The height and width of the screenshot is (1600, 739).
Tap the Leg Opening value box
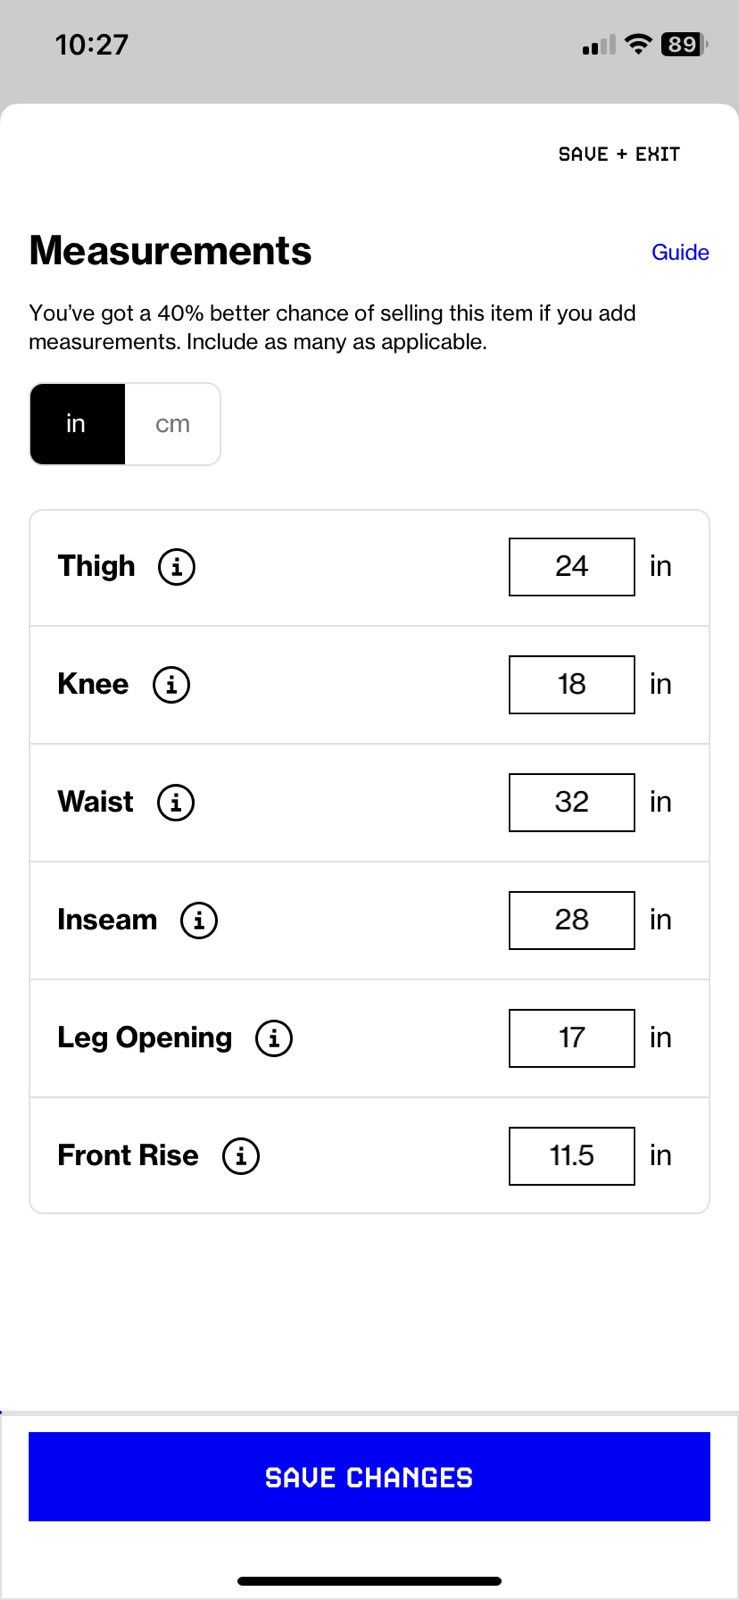(x=571, y=1038)
